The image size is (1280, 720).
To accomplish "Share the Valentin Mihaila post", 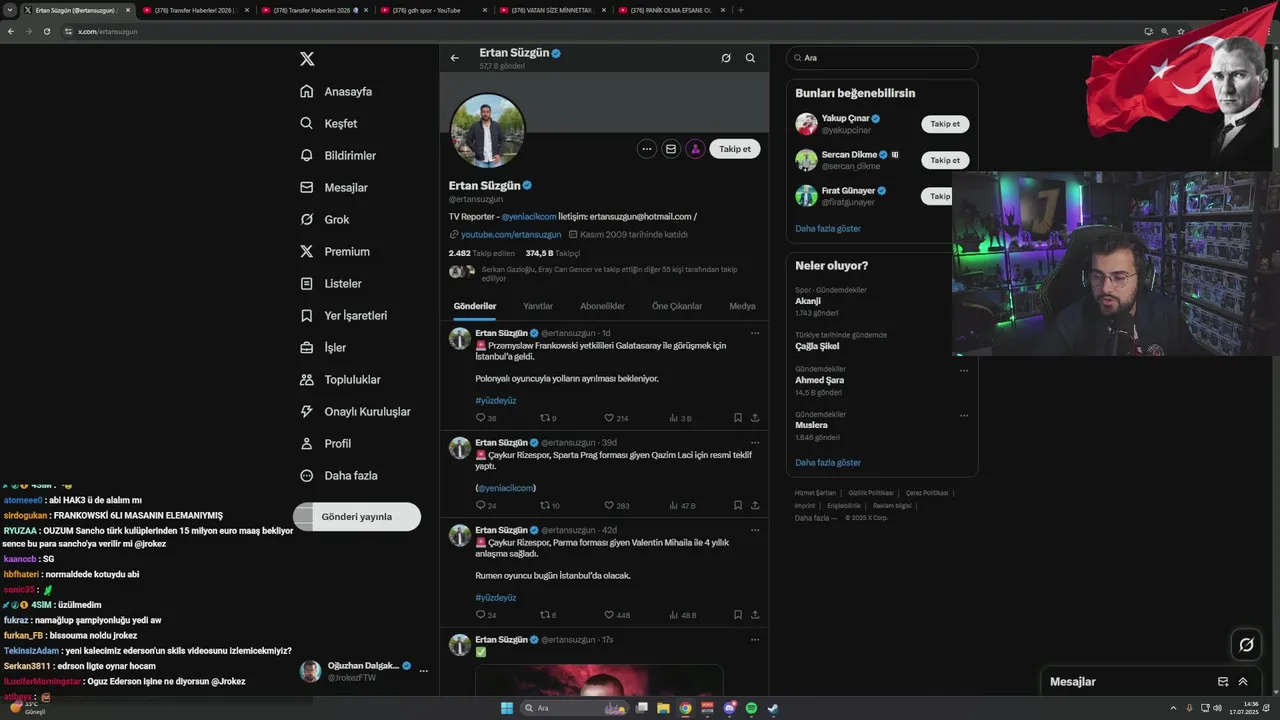I will [755, 615].
